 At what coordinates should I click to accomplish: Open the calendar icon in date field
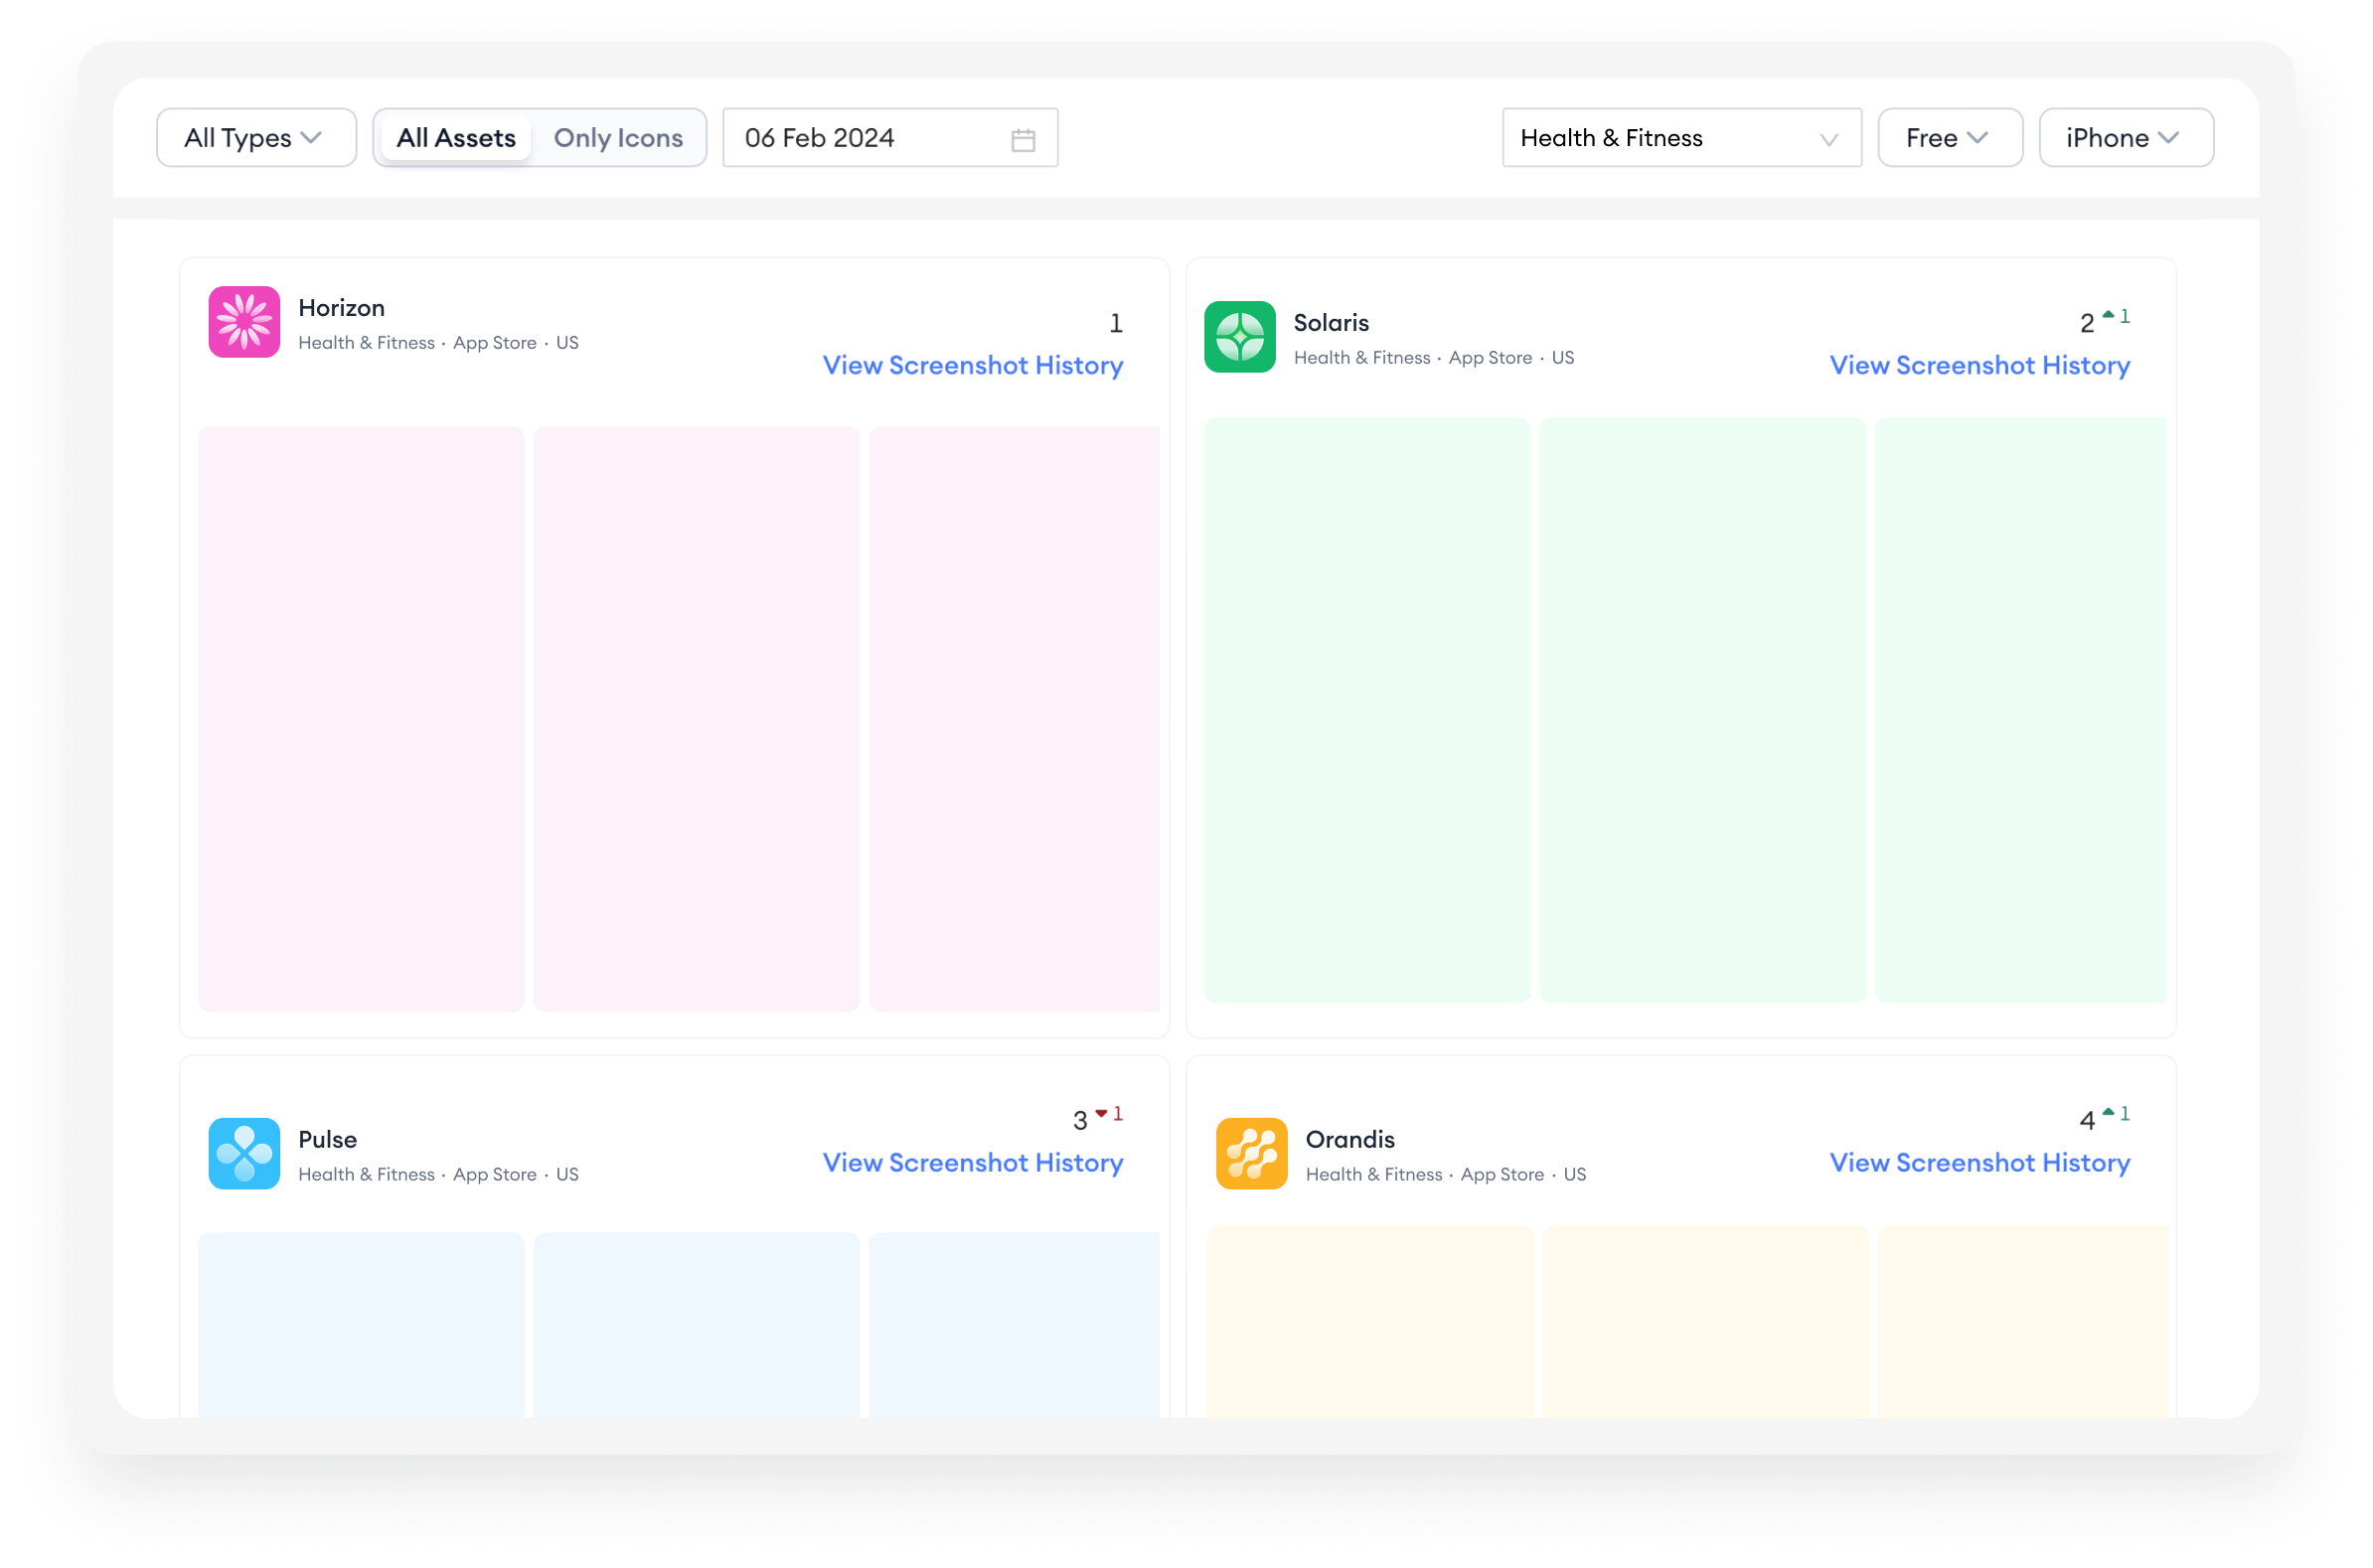(1022, 139)
